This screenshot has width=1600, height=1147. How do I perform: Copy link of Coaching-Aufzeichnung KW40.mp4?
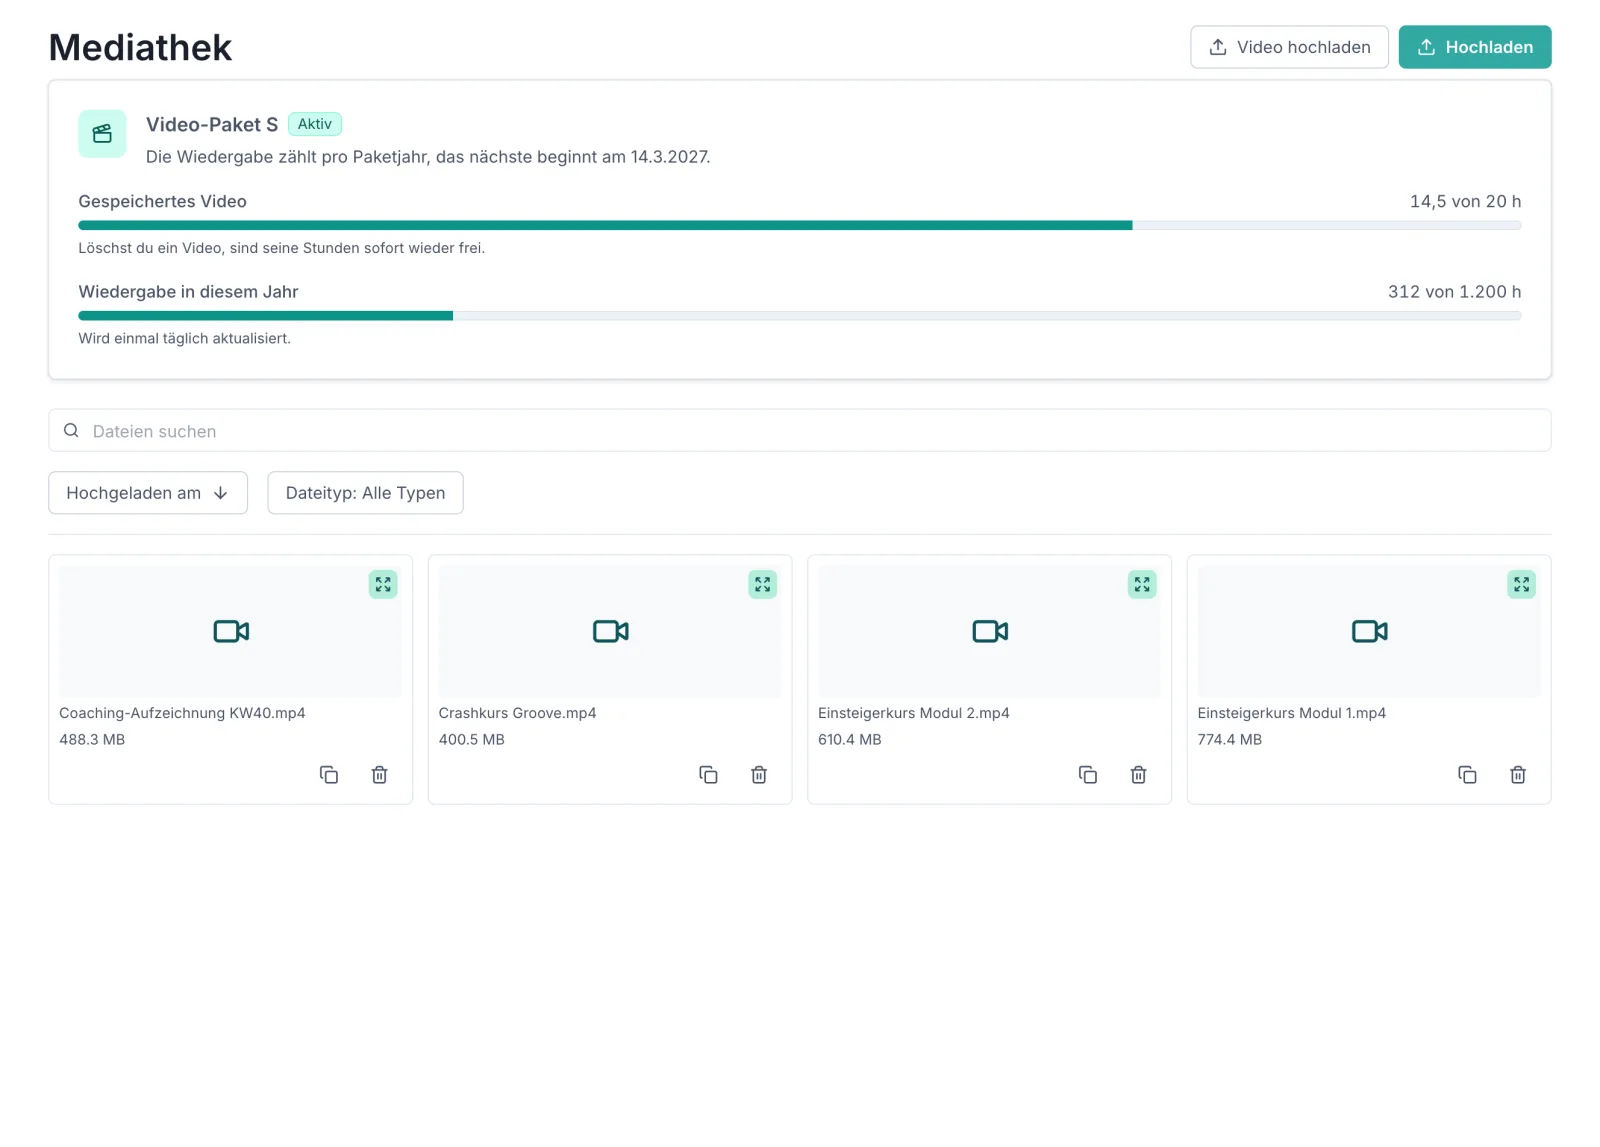point(329,775)
